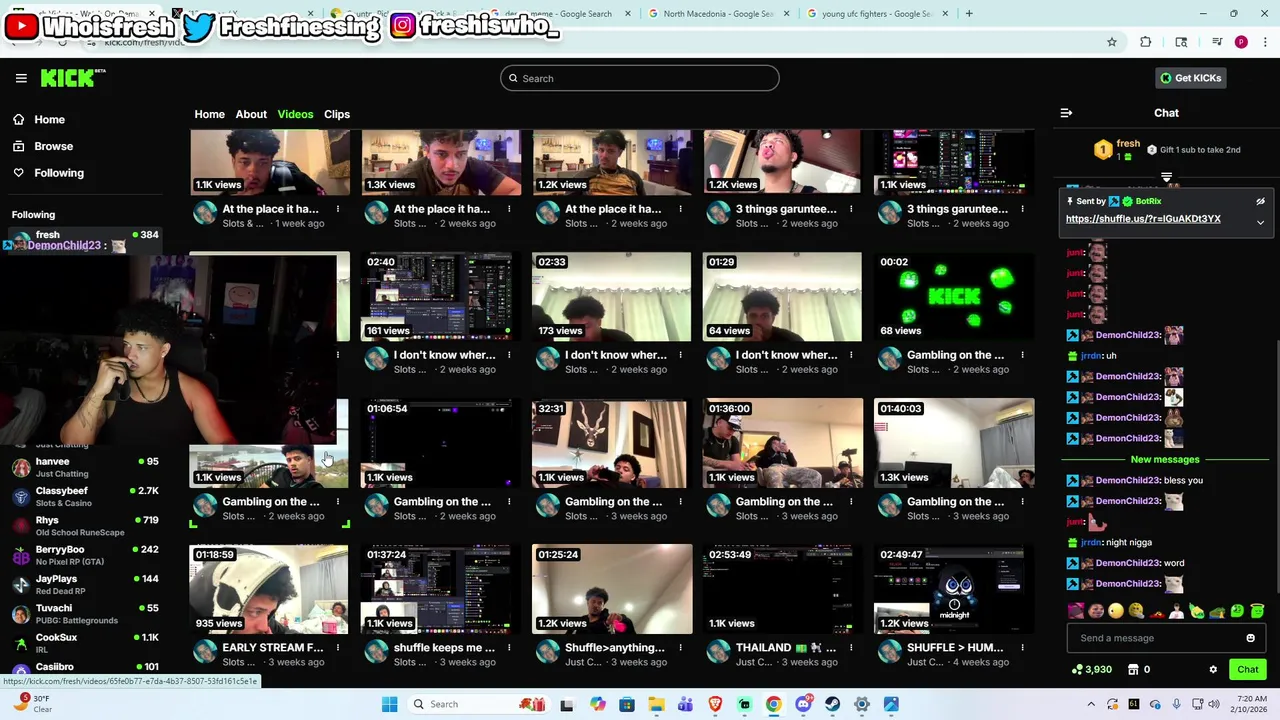Click the Kick logo
1280x720 pixels.
73,78
